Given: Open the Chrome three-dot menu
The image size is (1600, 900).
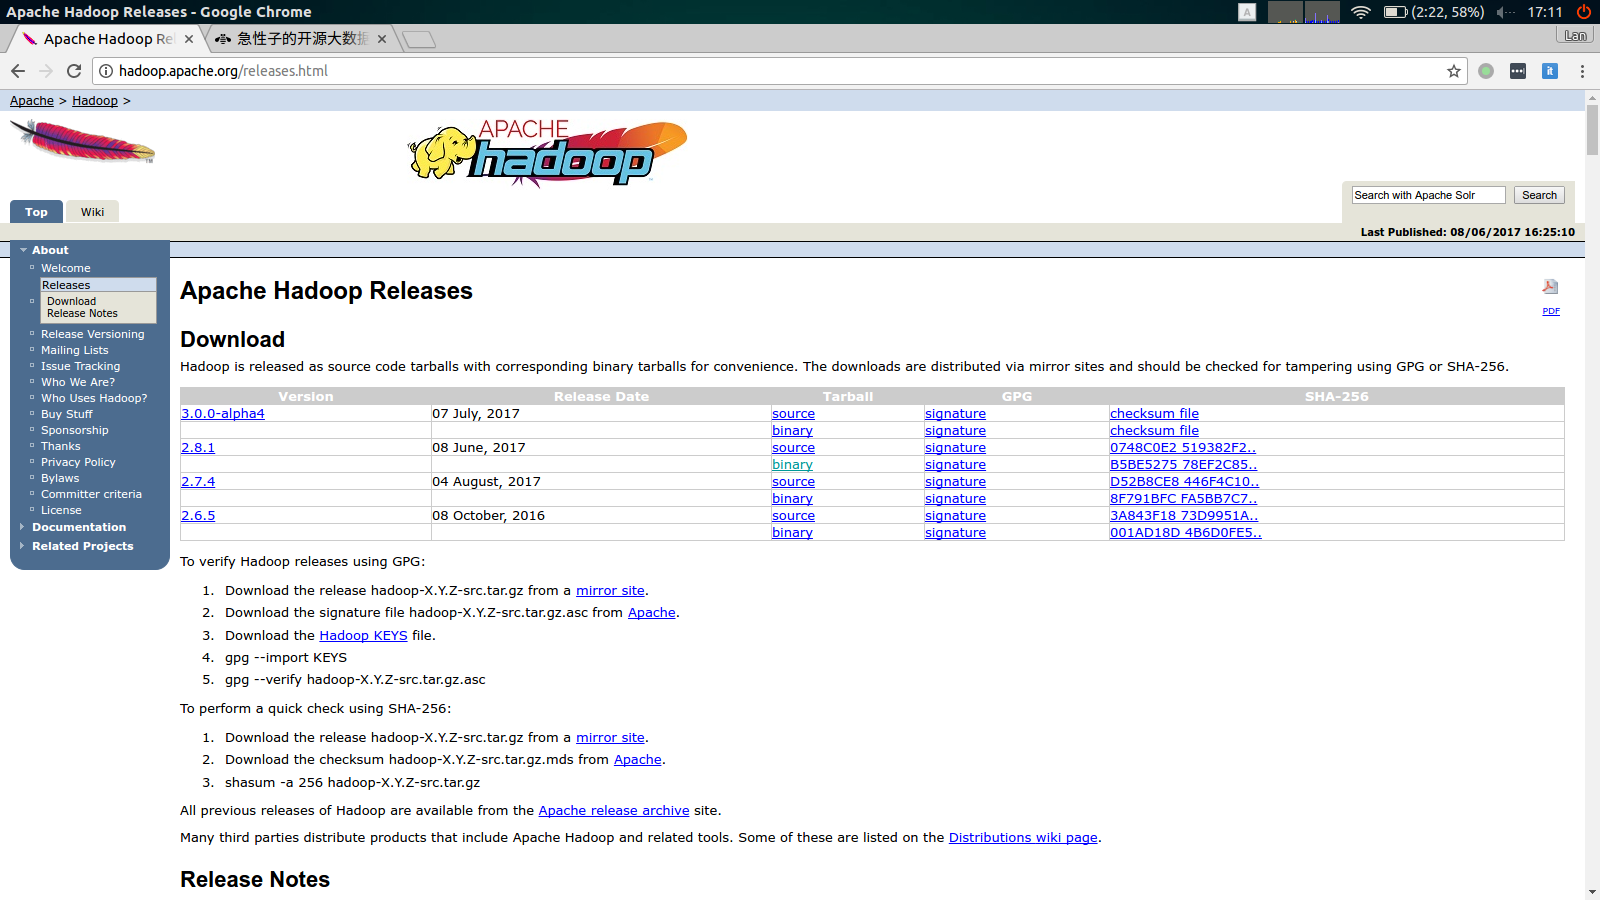Looking at the screenshot, I should click(x=1582, y=71).
